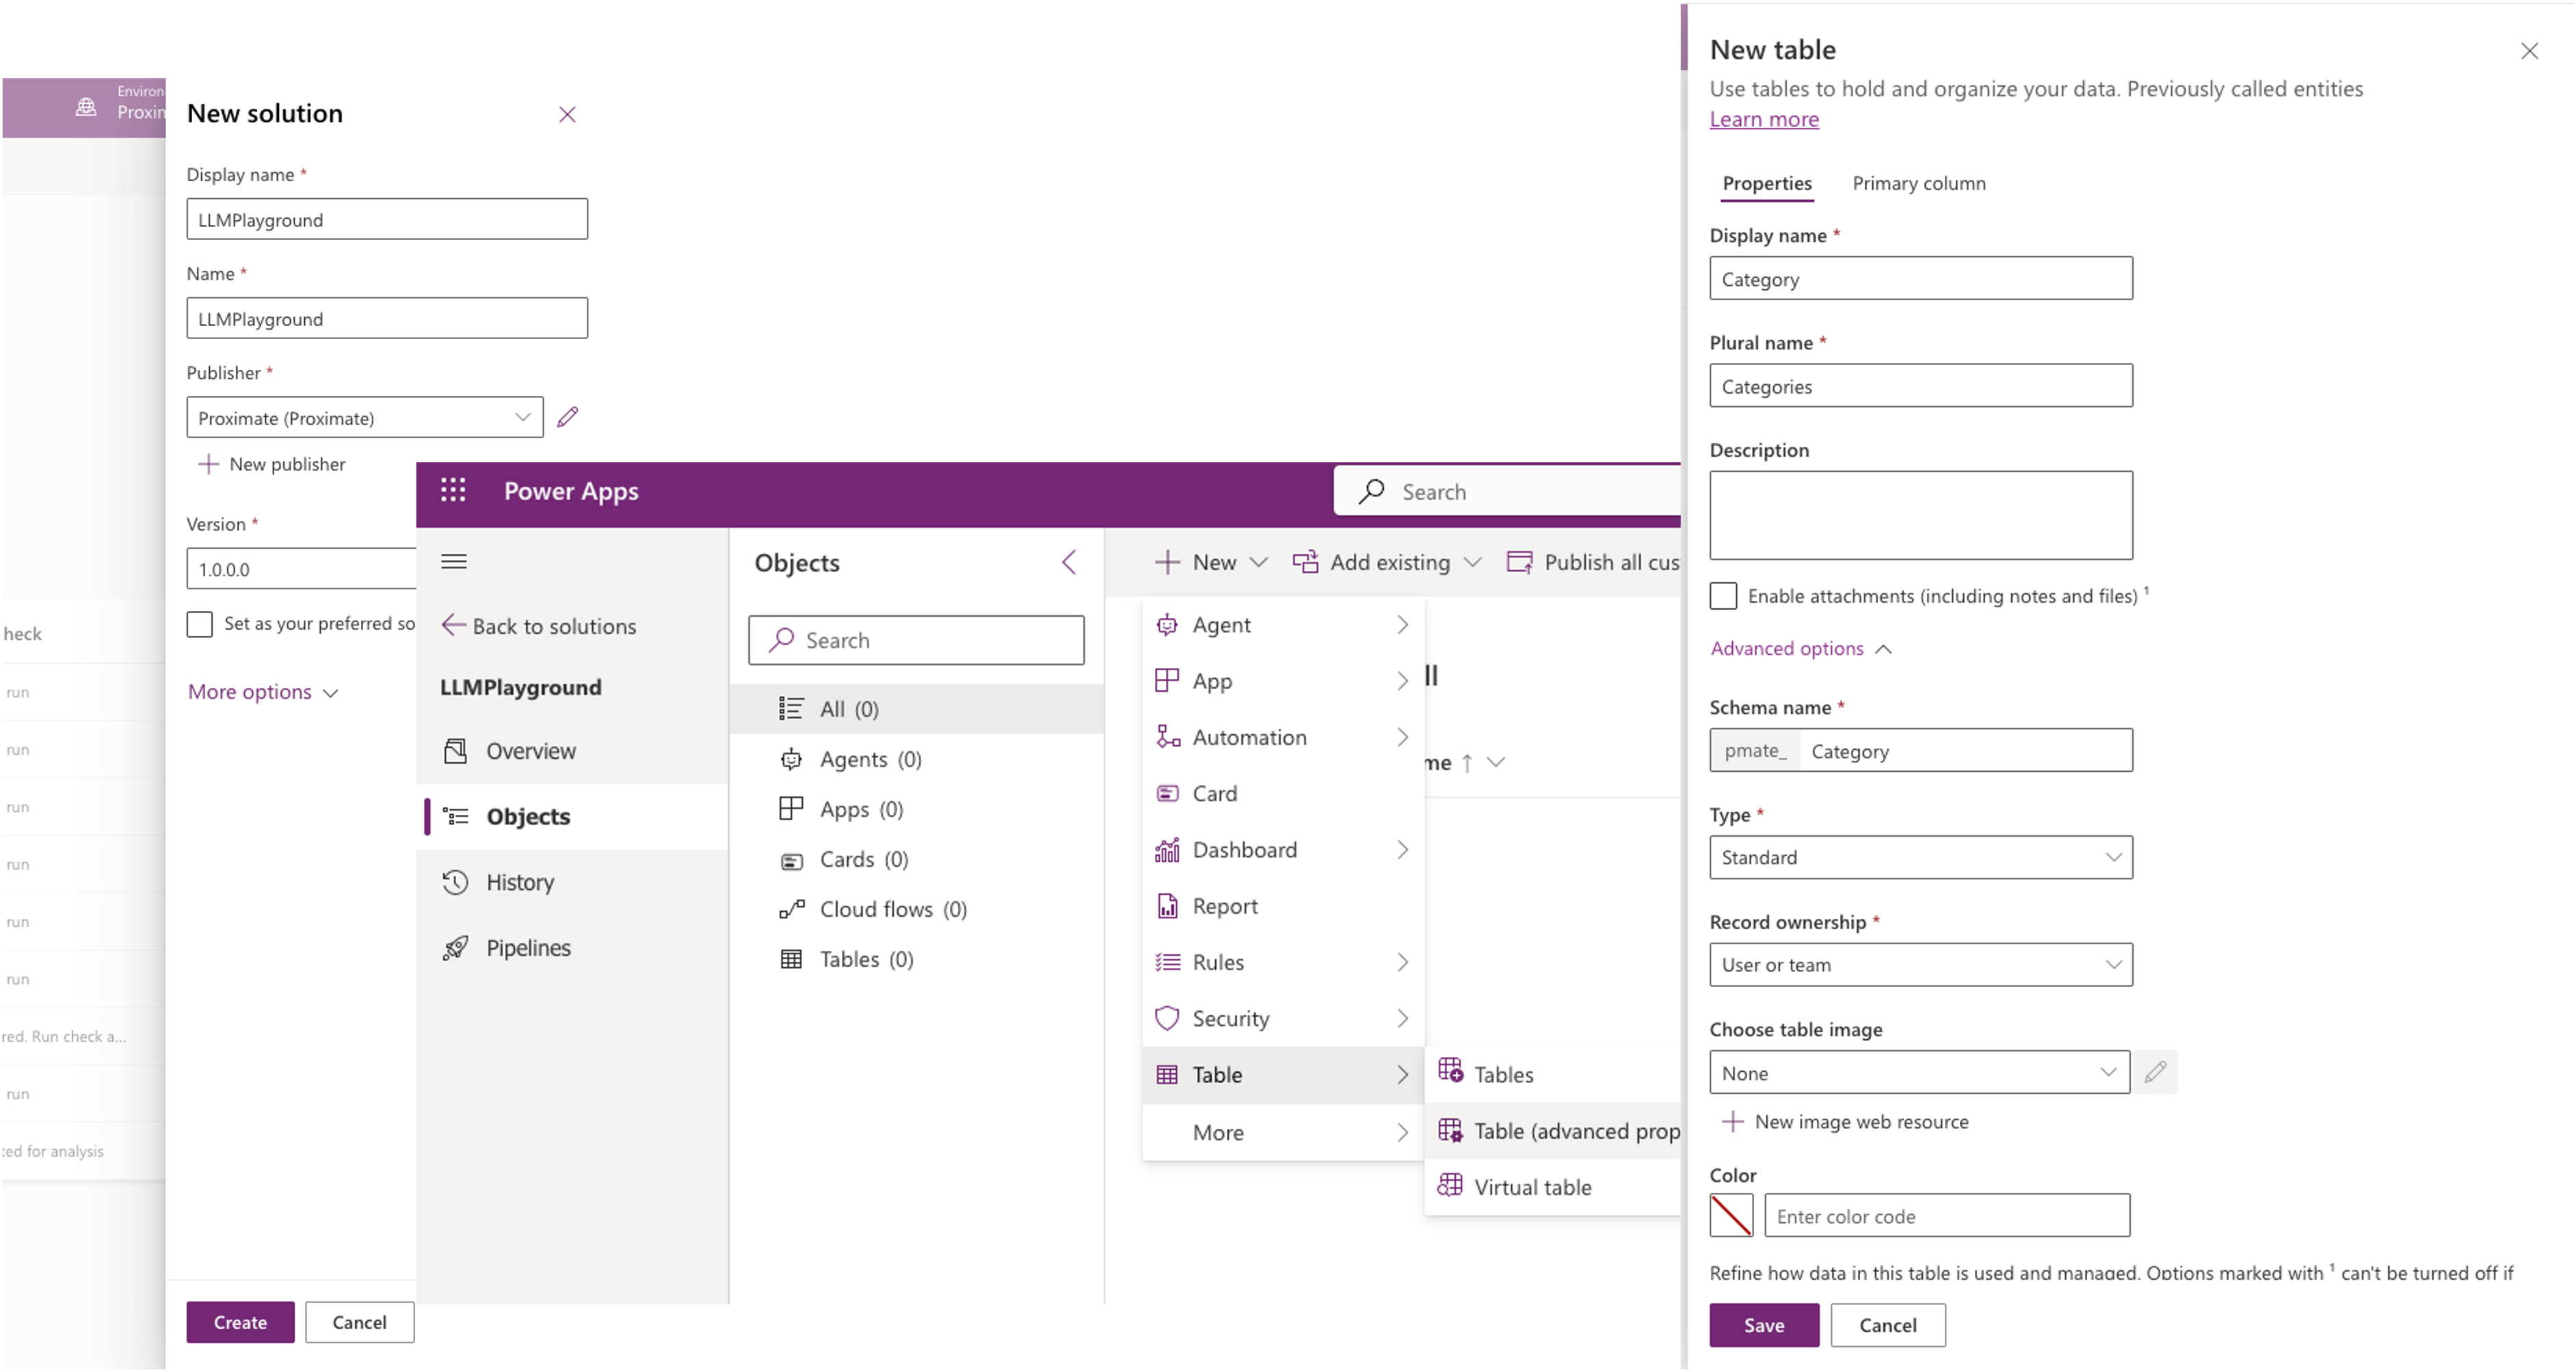
Task: Click the table color swatch
Action: coord(1731,1215)
